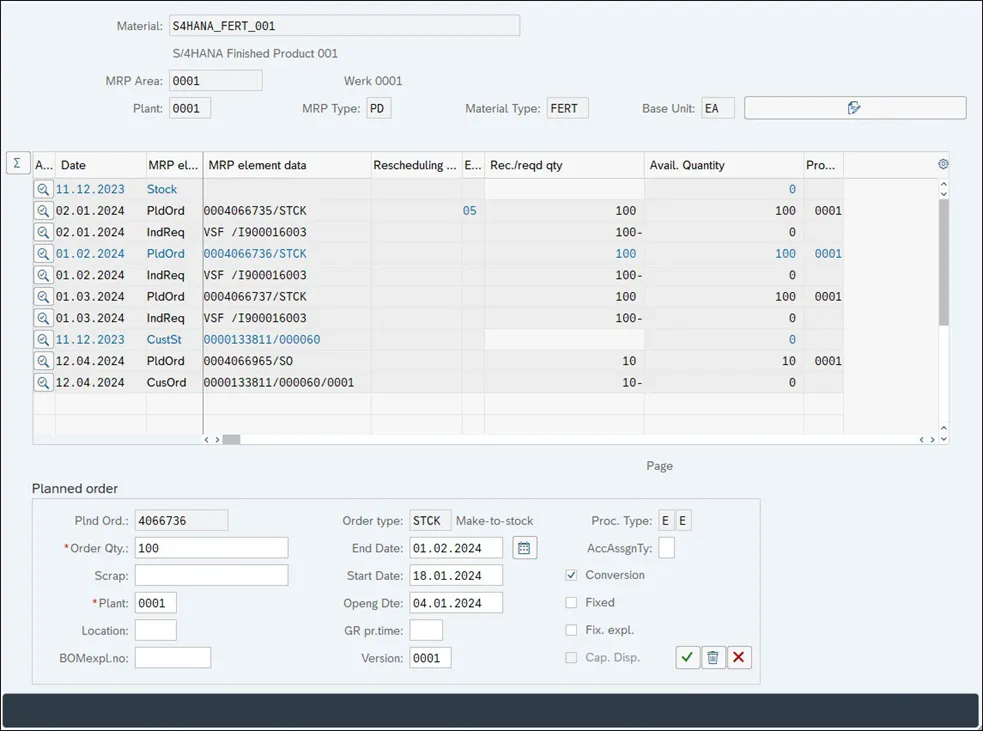Click the CustSt element text
This screenshot has width=983, height=731.
tap(164, 340)
